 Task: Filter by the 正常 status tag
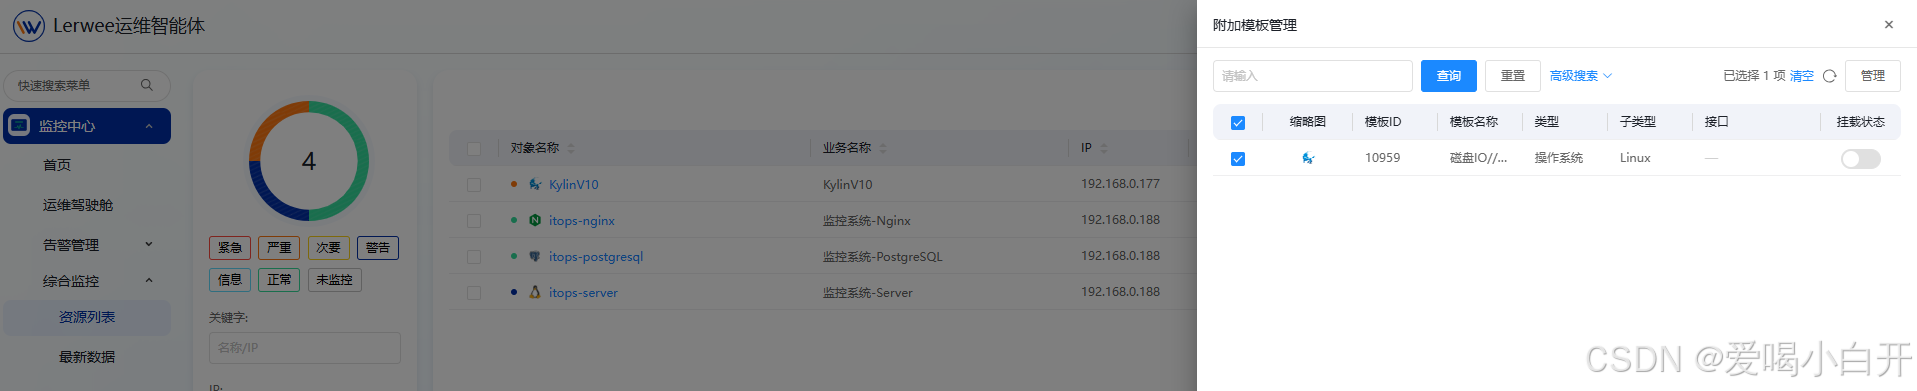(279, 280)
